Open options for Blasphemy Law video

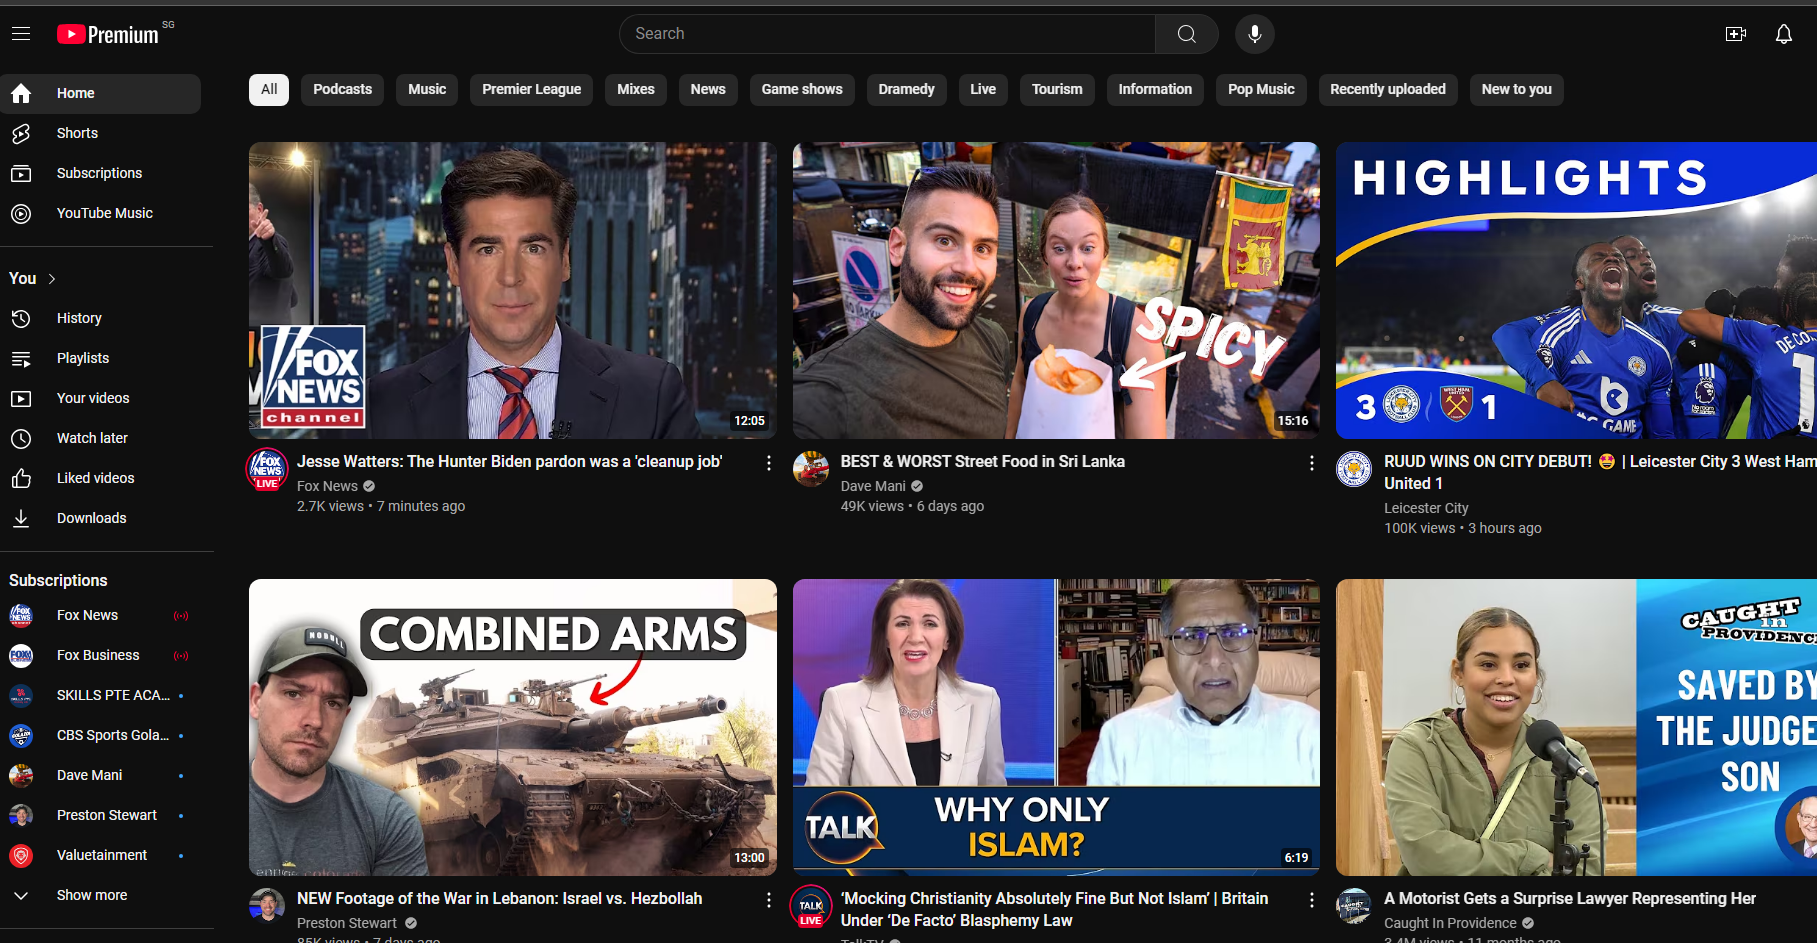(1312, 900)
